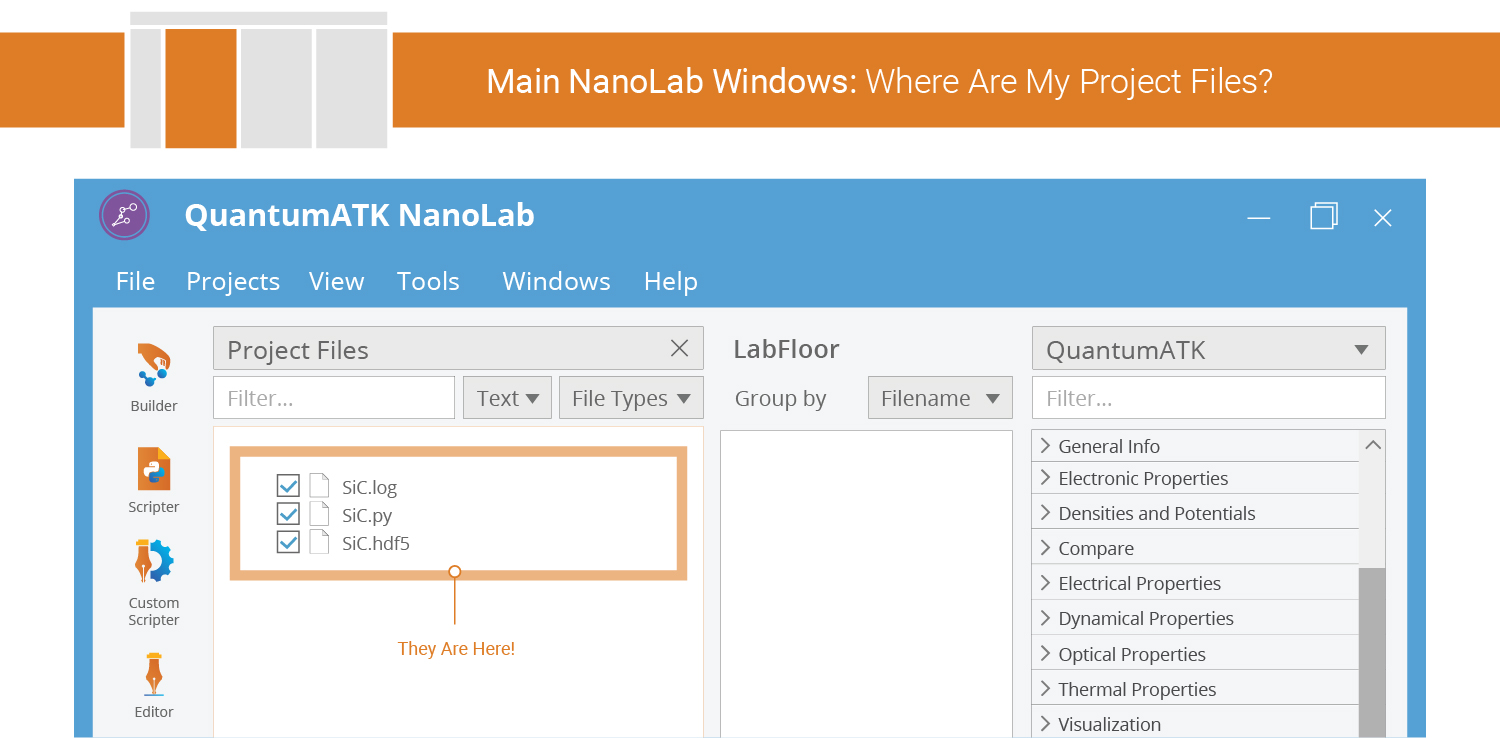Uncheck the SiC.hdf5 checkbox

[x=288, y=542]
